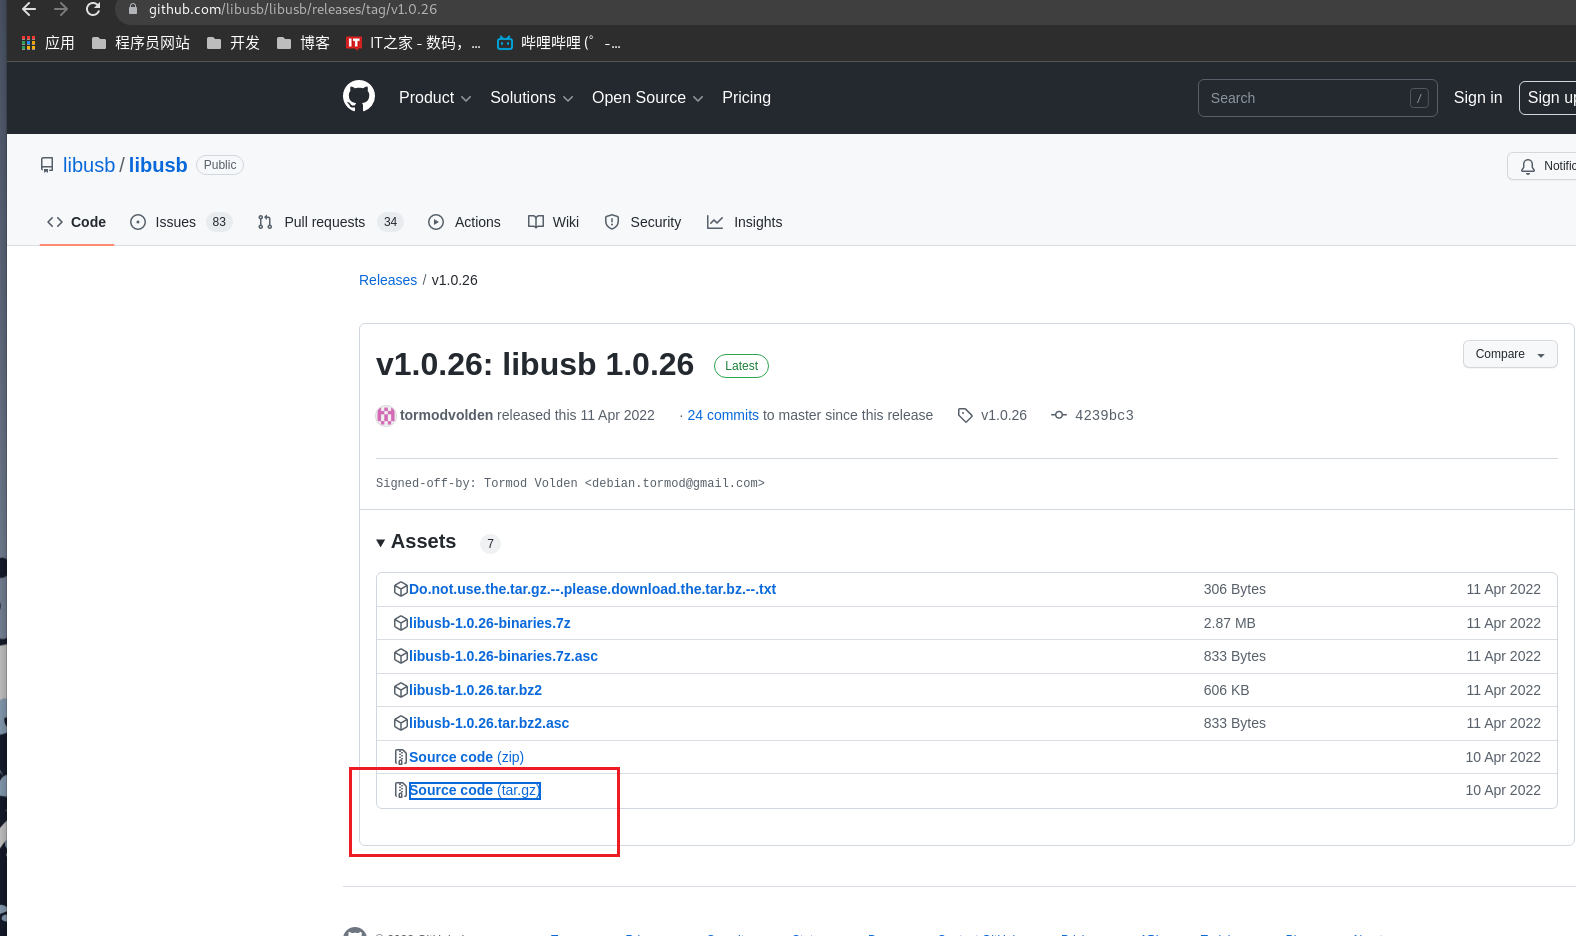Open the 应用 apps bookmark

[x=48, y=43]
